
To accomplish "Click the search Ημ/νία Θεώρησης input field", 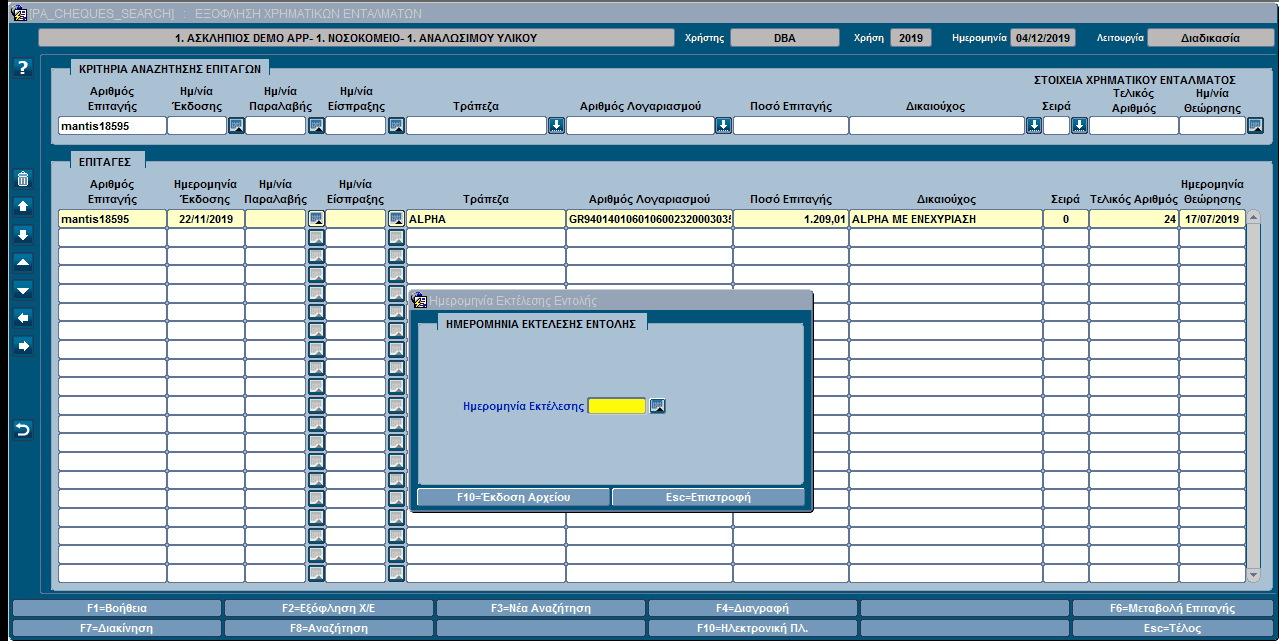I will 1212,126.
